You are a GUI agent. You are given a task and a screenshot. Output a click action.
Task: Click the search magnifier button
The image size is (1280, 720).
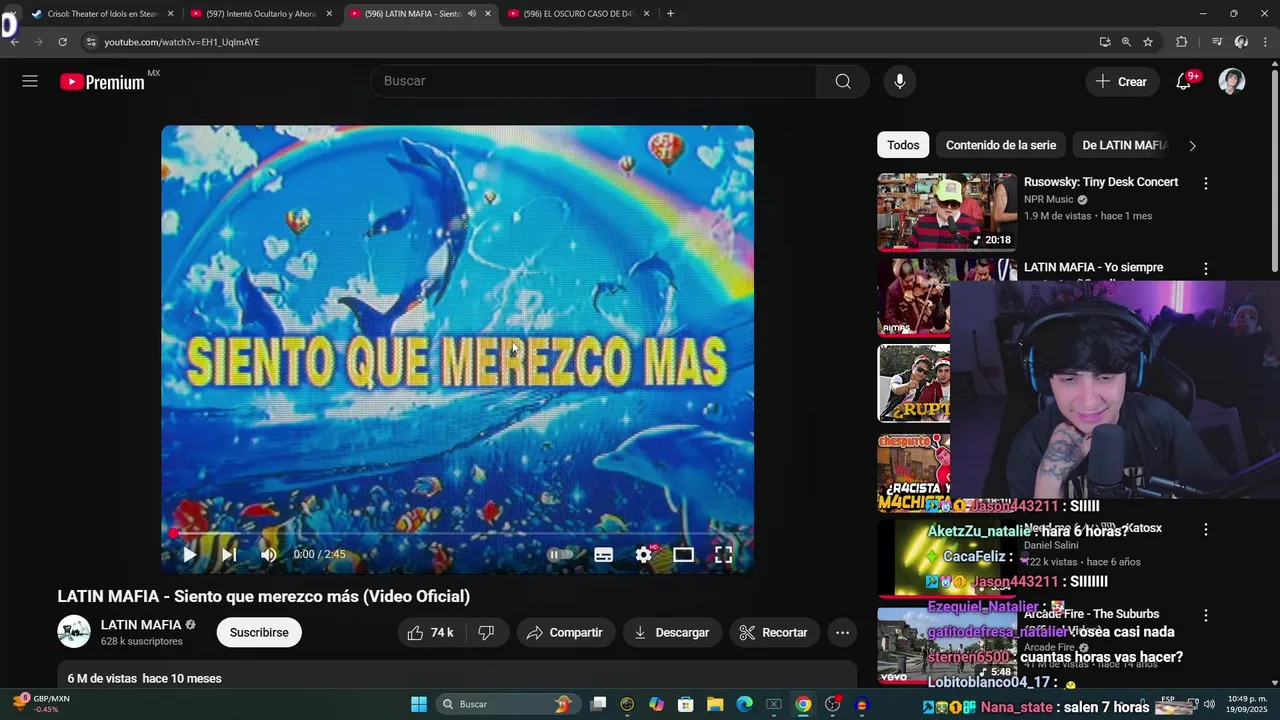(843, 81)
